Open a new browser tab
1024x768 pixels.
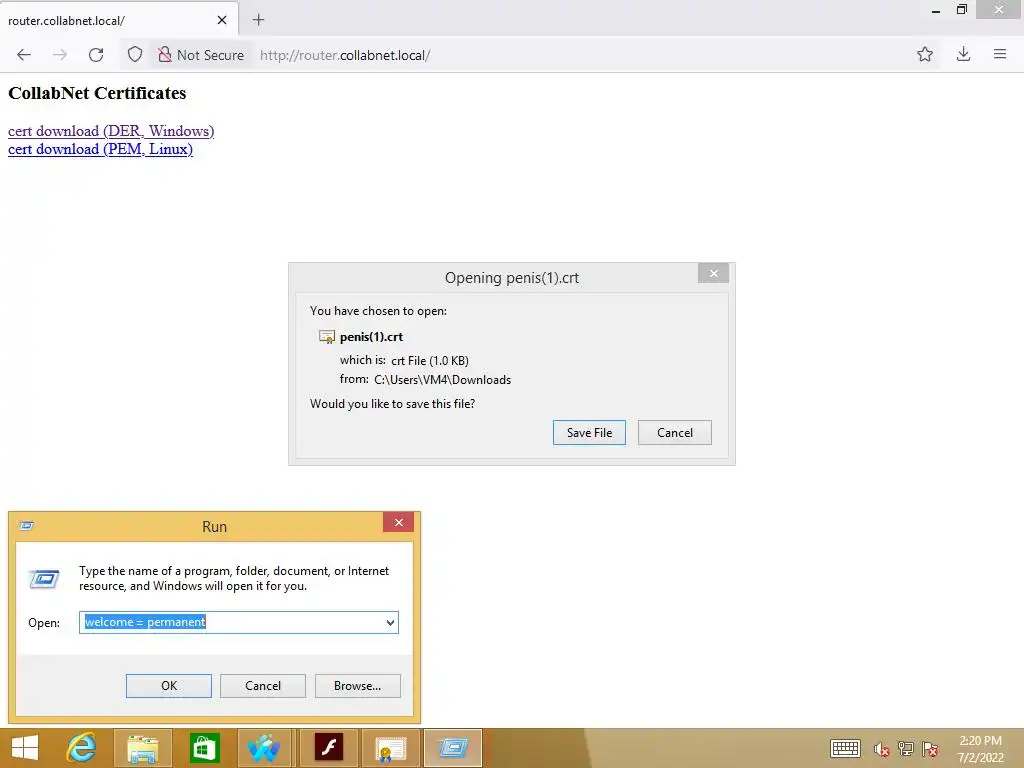(259, 20)
